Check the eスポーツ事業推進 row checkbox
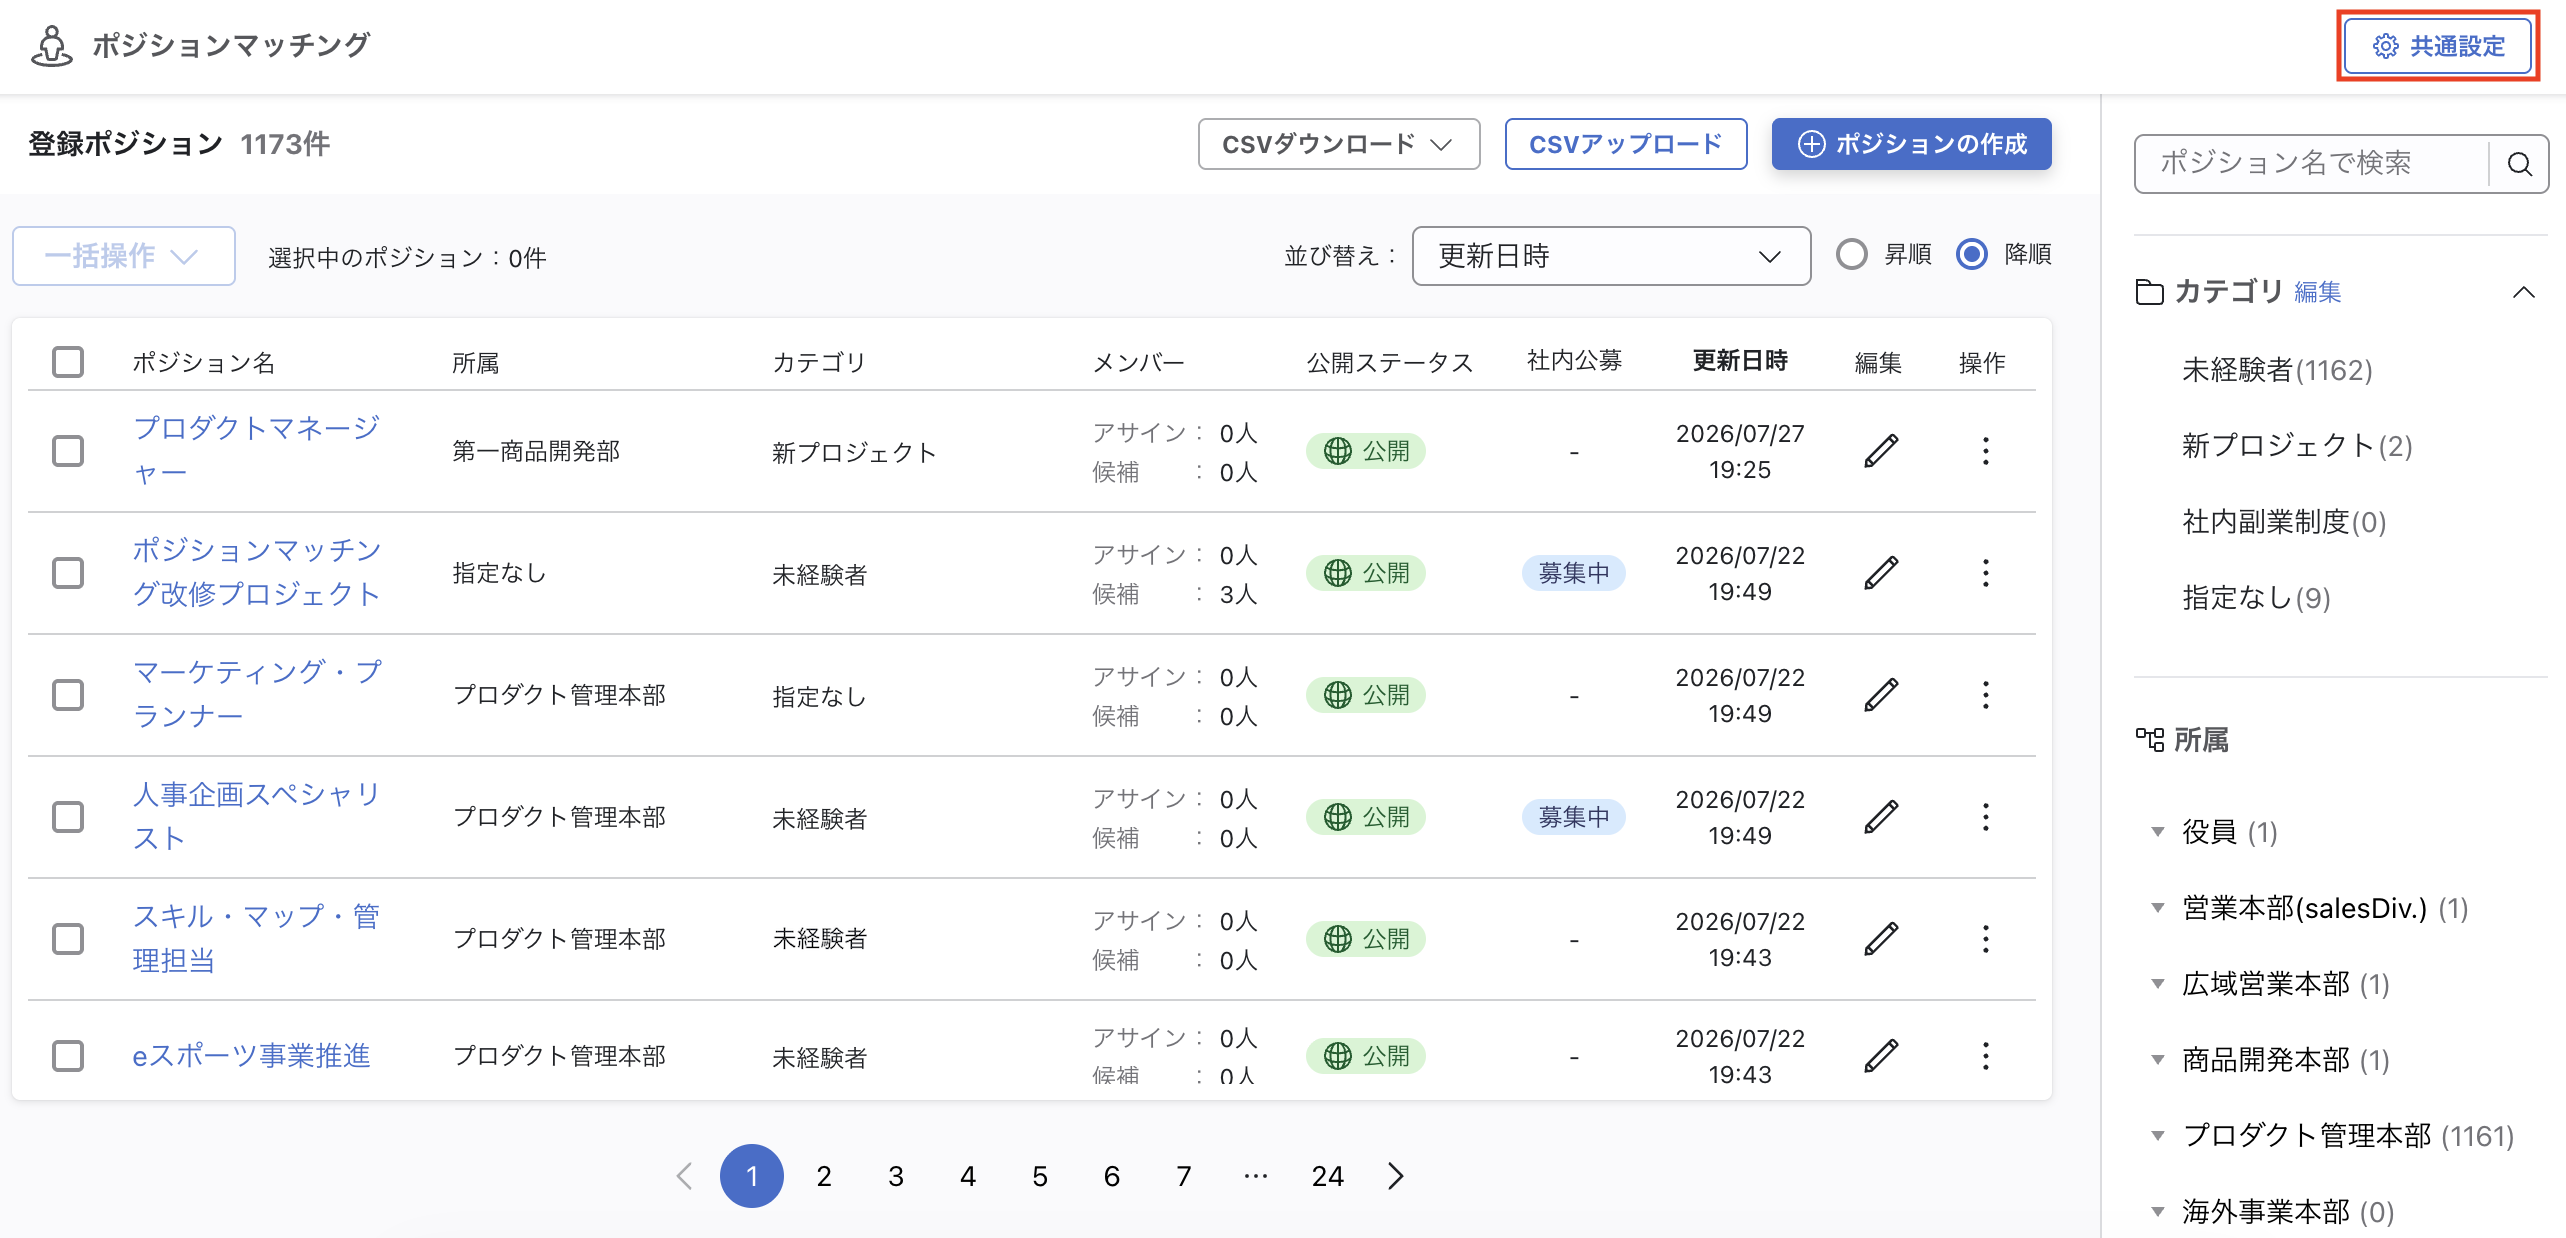 pos(68,1056)
